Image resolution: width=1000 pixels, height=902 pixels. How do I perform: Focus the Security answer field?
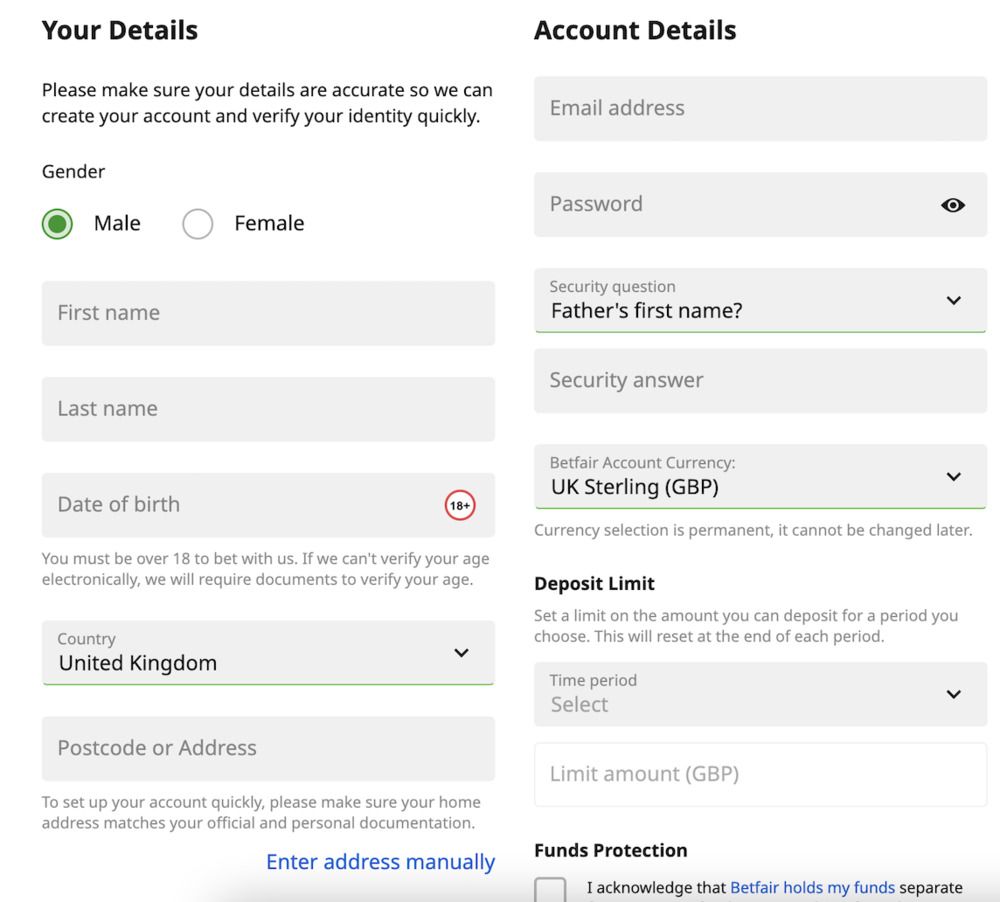tap(760, 381)
